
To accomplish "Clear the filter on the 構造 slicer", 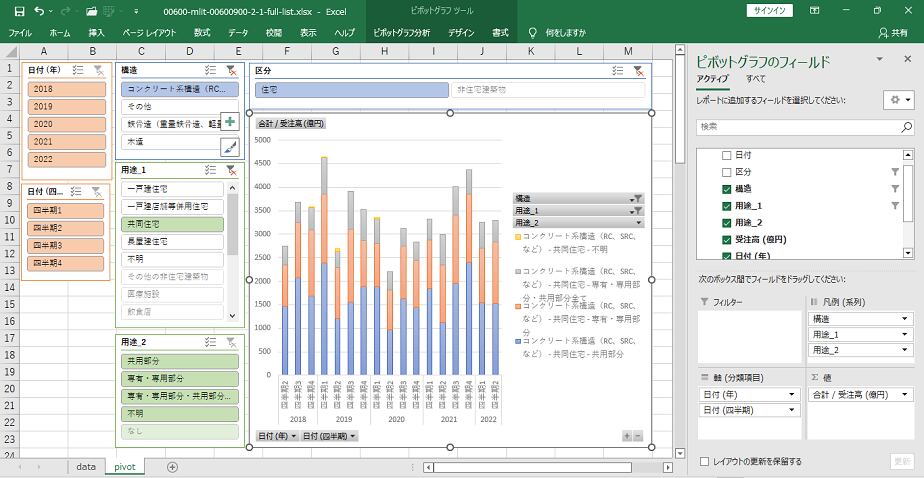I will 231,71.
